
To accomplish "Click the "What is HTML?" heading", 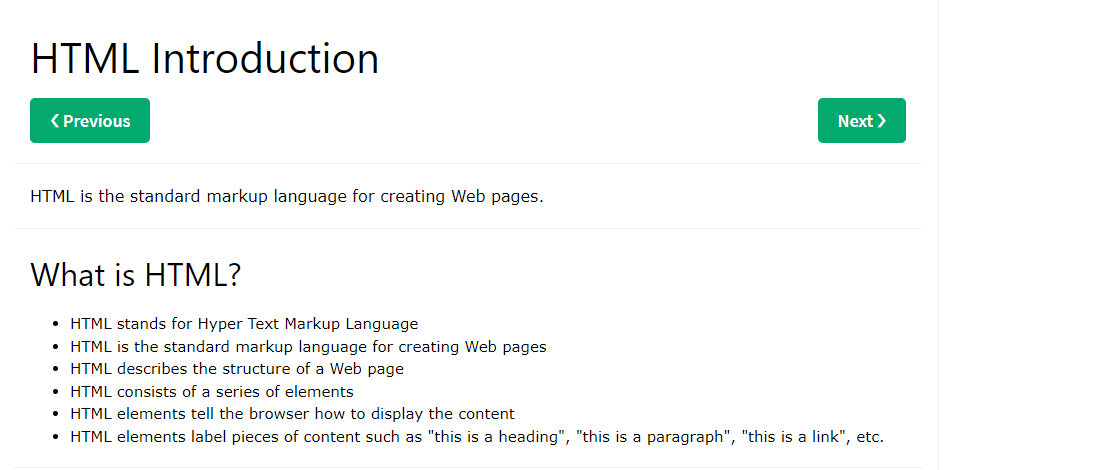I will (x=136, y=274).
